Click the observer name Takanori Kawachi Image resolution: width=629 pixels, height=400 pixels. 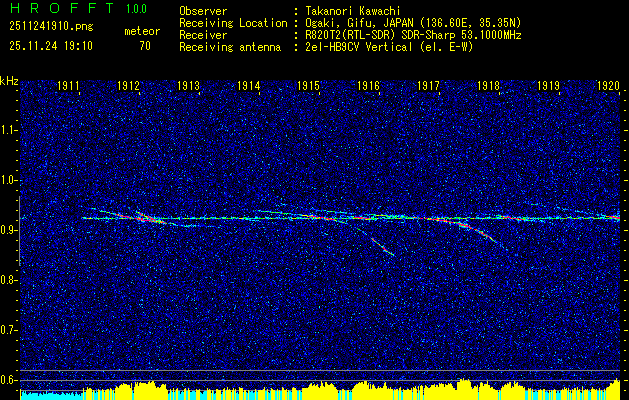[x=353, y=11]
